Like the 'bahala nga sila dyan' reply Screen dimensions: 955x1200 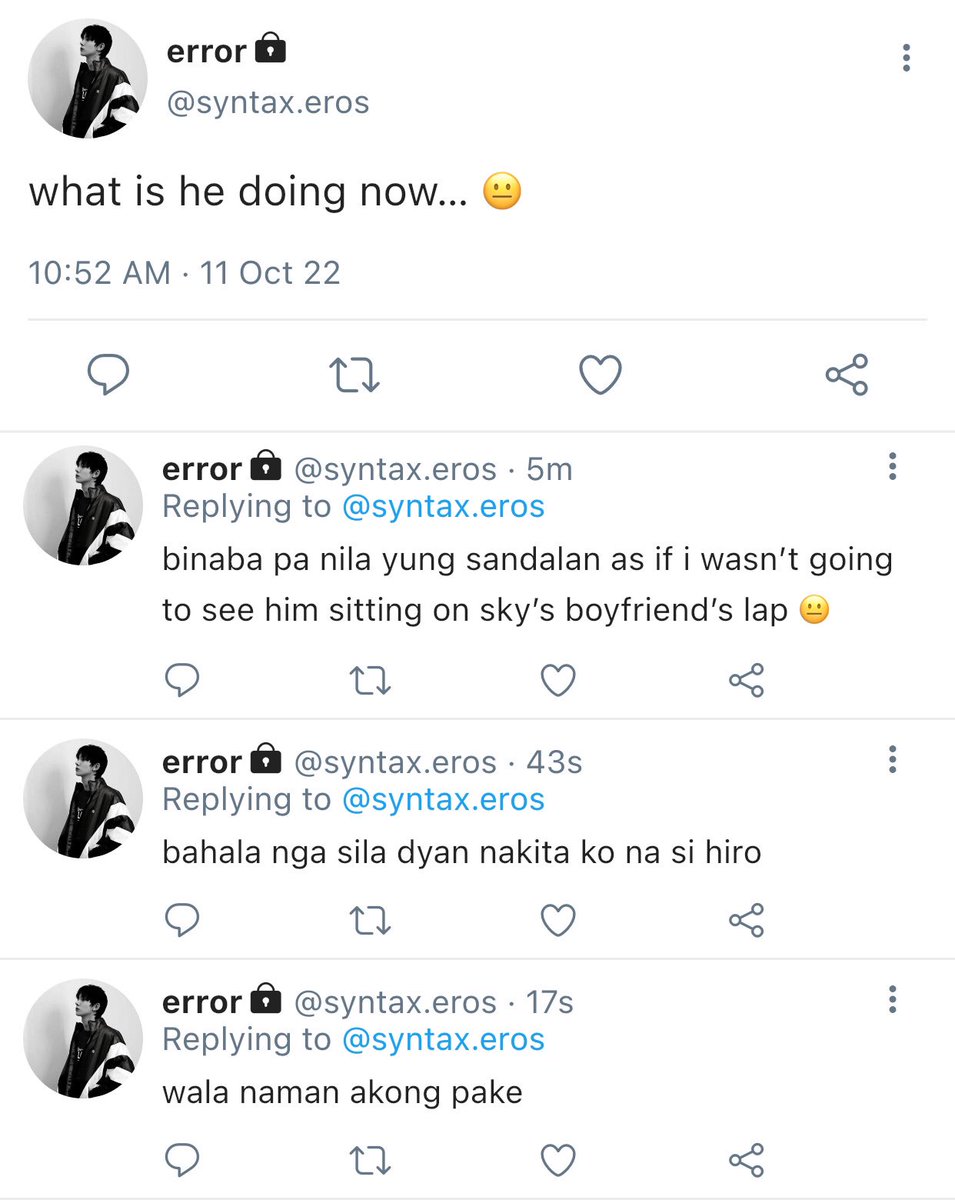[558, 920]
